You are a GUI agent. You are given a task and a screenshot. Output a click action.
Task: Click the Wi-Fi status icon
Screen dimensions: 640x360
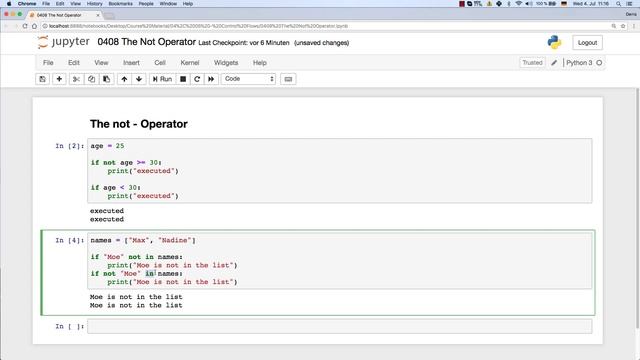(518, 4)
